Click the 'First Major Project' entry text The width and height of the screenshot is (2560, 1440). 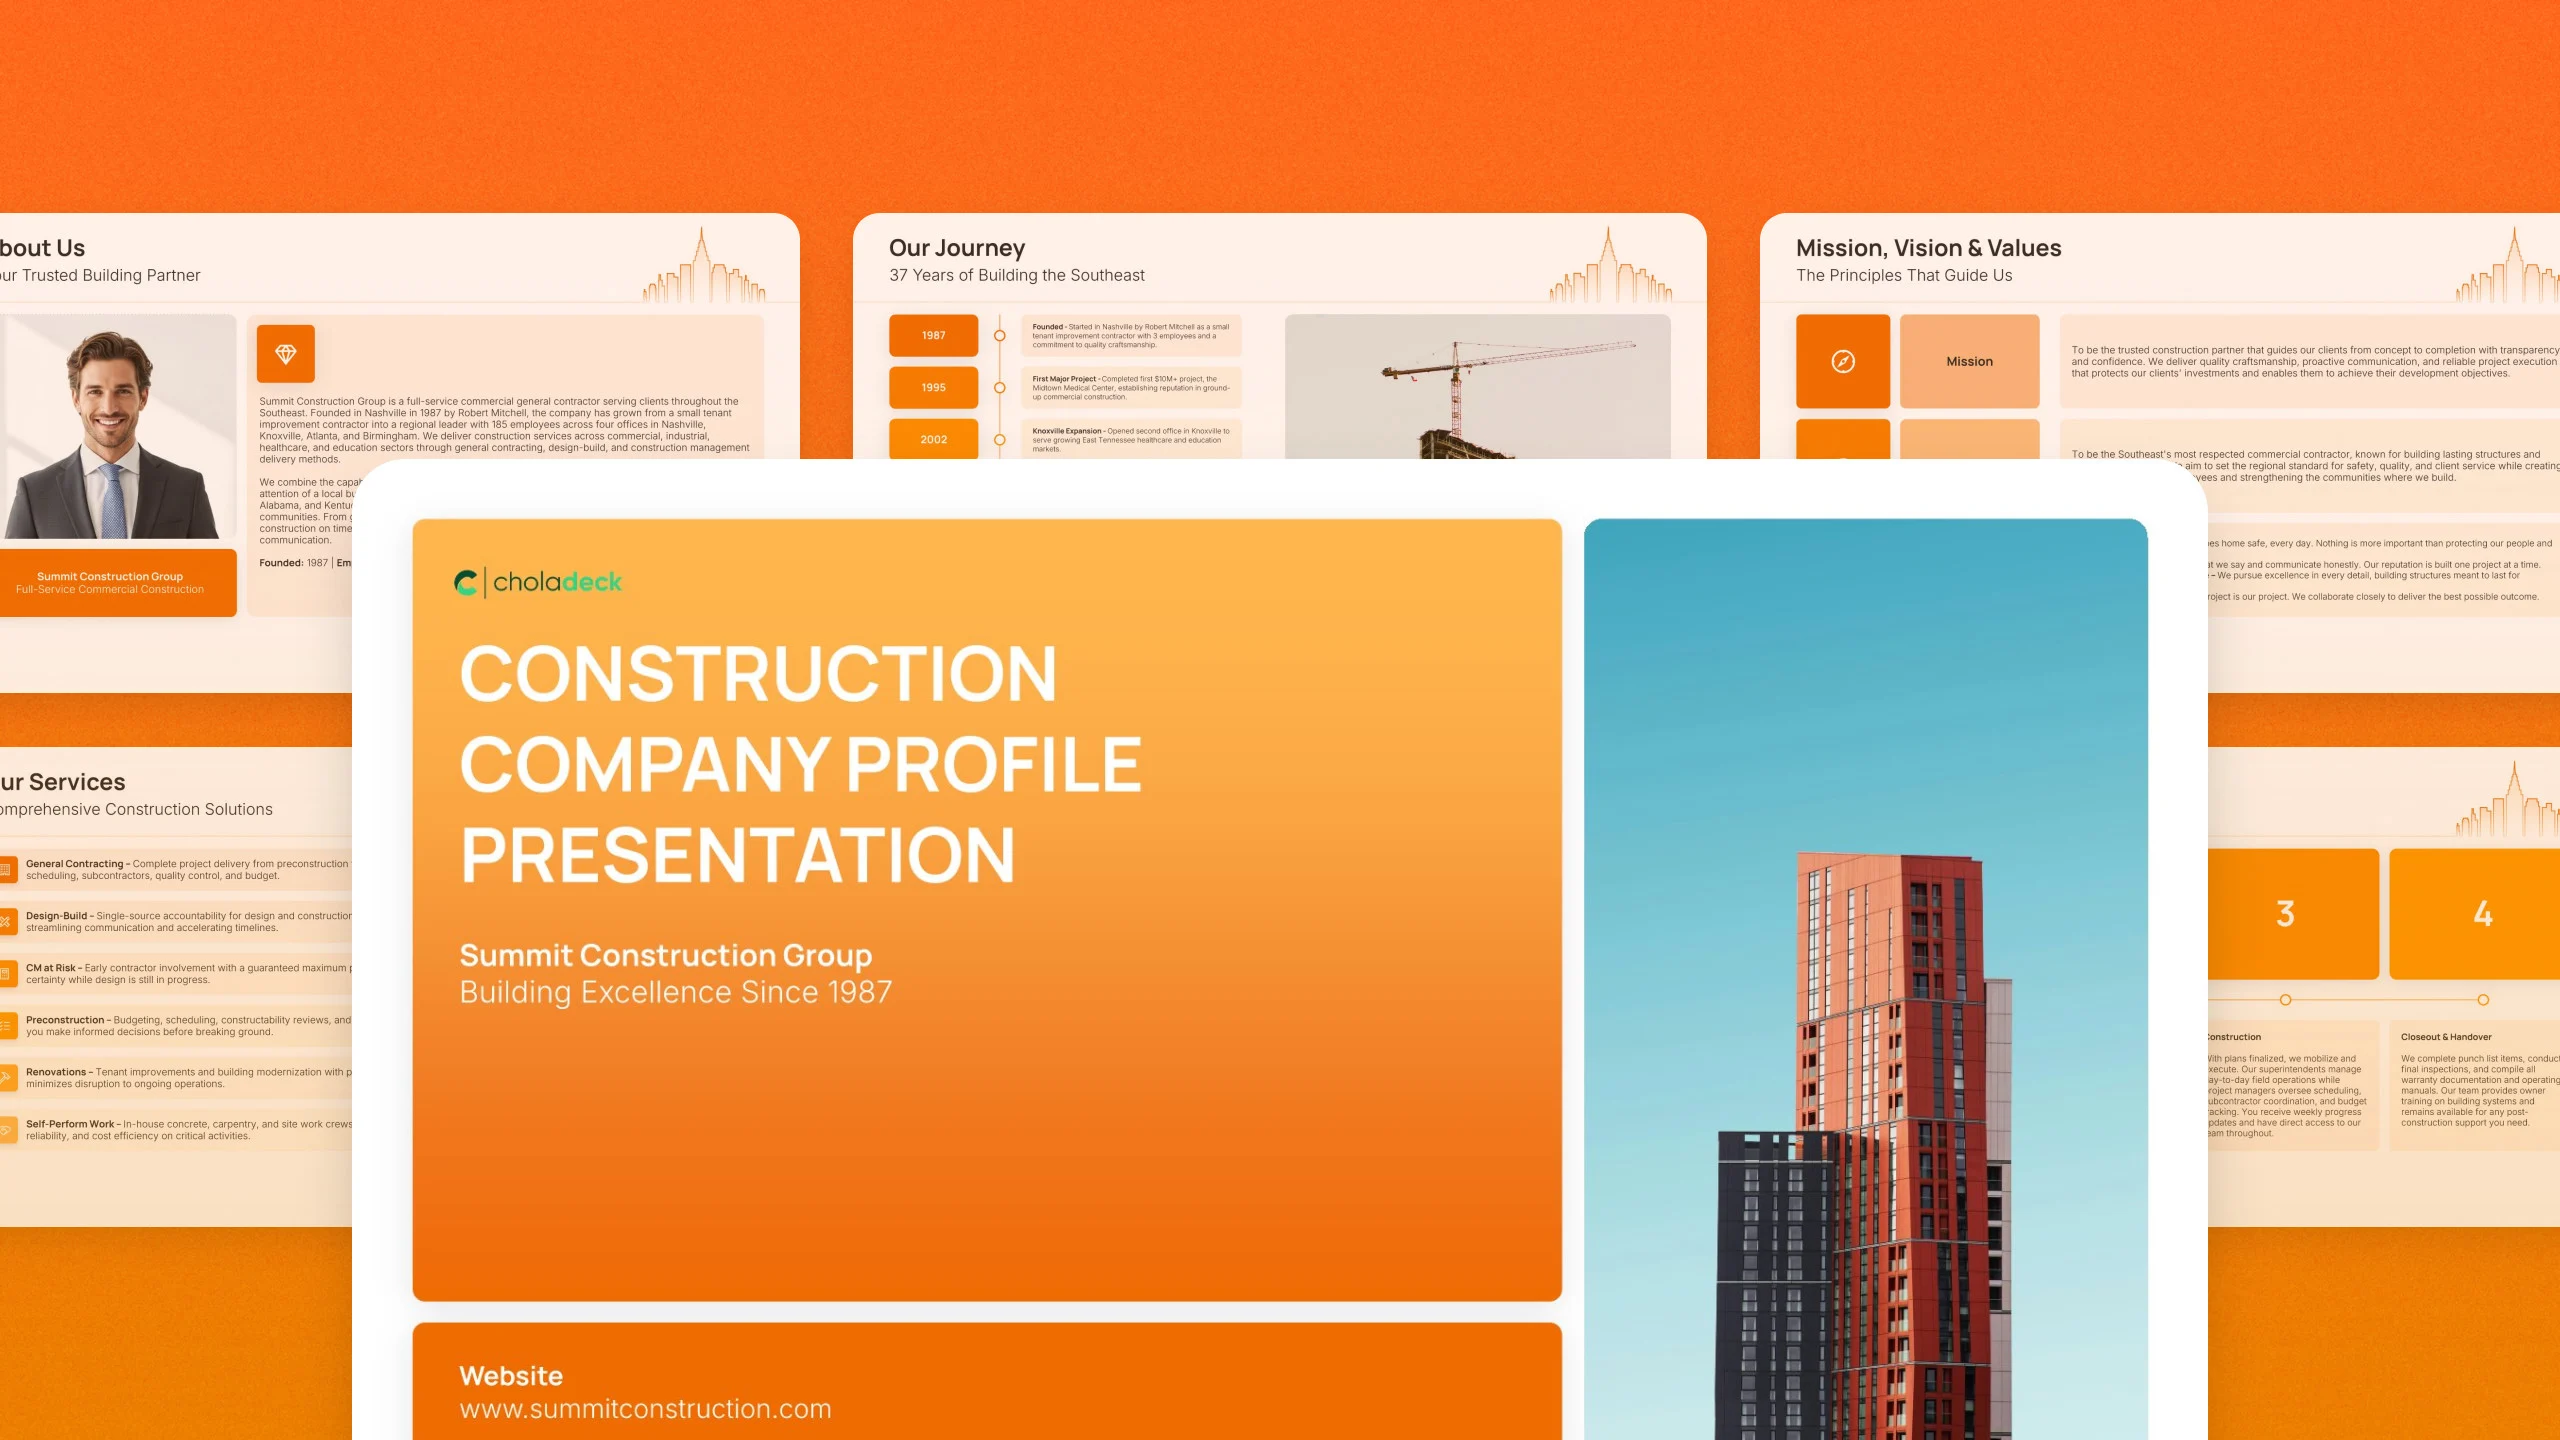coord(1131,388)
